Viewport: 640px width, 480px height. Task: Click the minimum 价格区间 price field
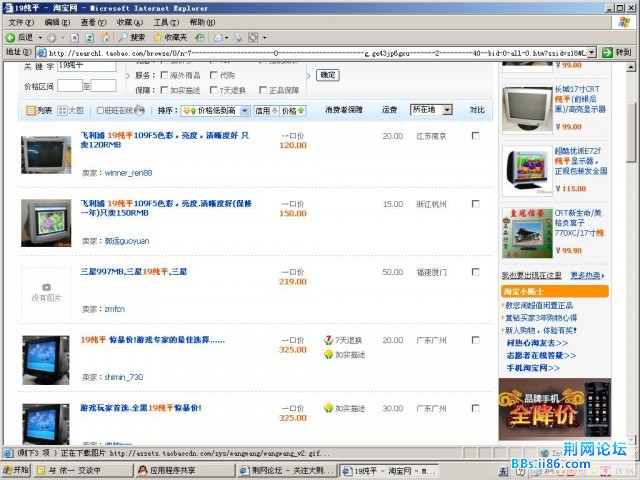coord(70,86)
